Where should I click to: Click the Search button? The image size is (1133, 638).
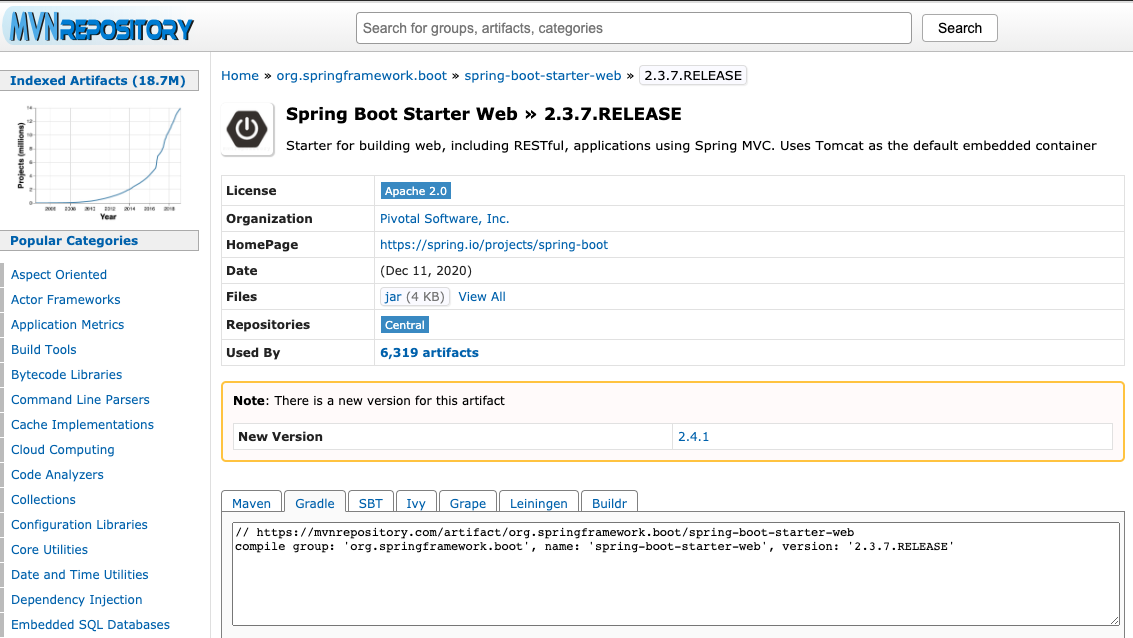(x=960, y=28)
